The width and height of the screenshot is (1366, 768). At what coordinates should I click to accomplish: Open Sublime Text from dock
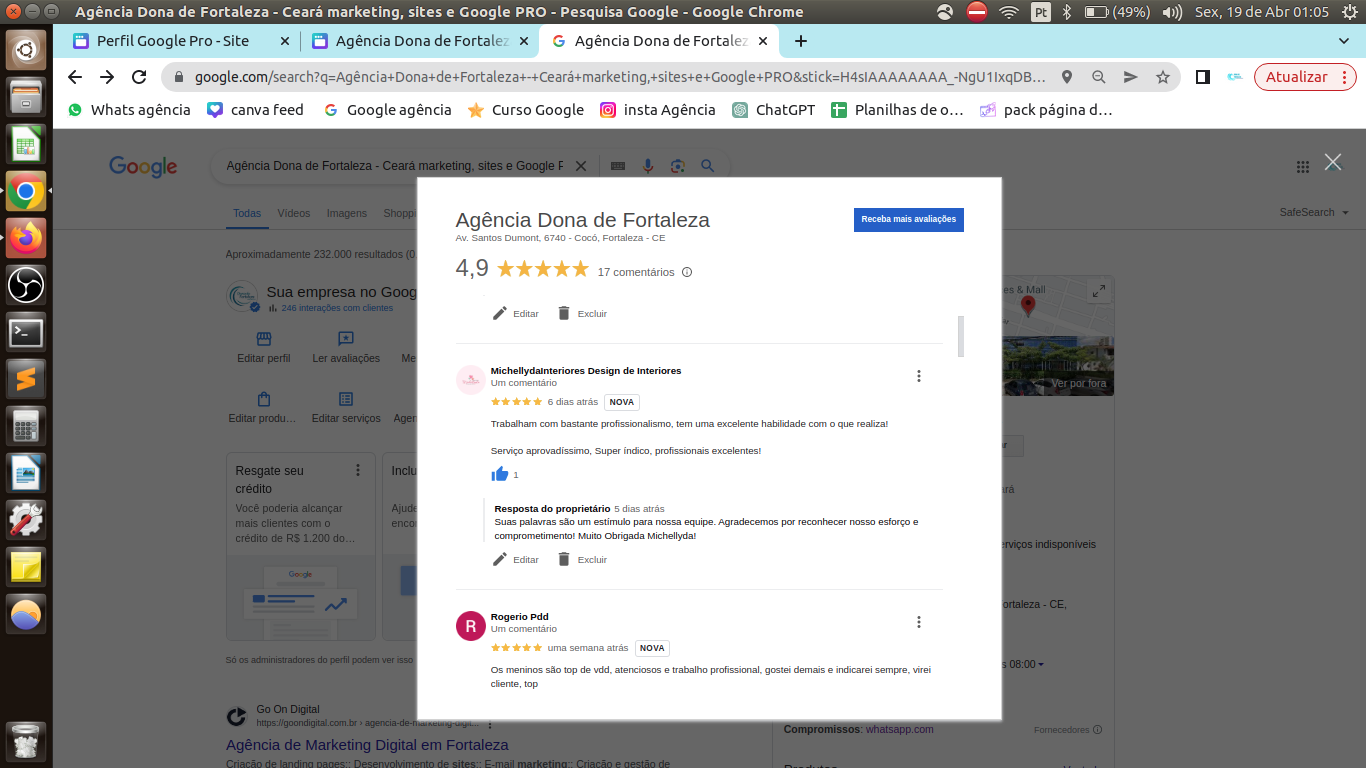[26, 380]
